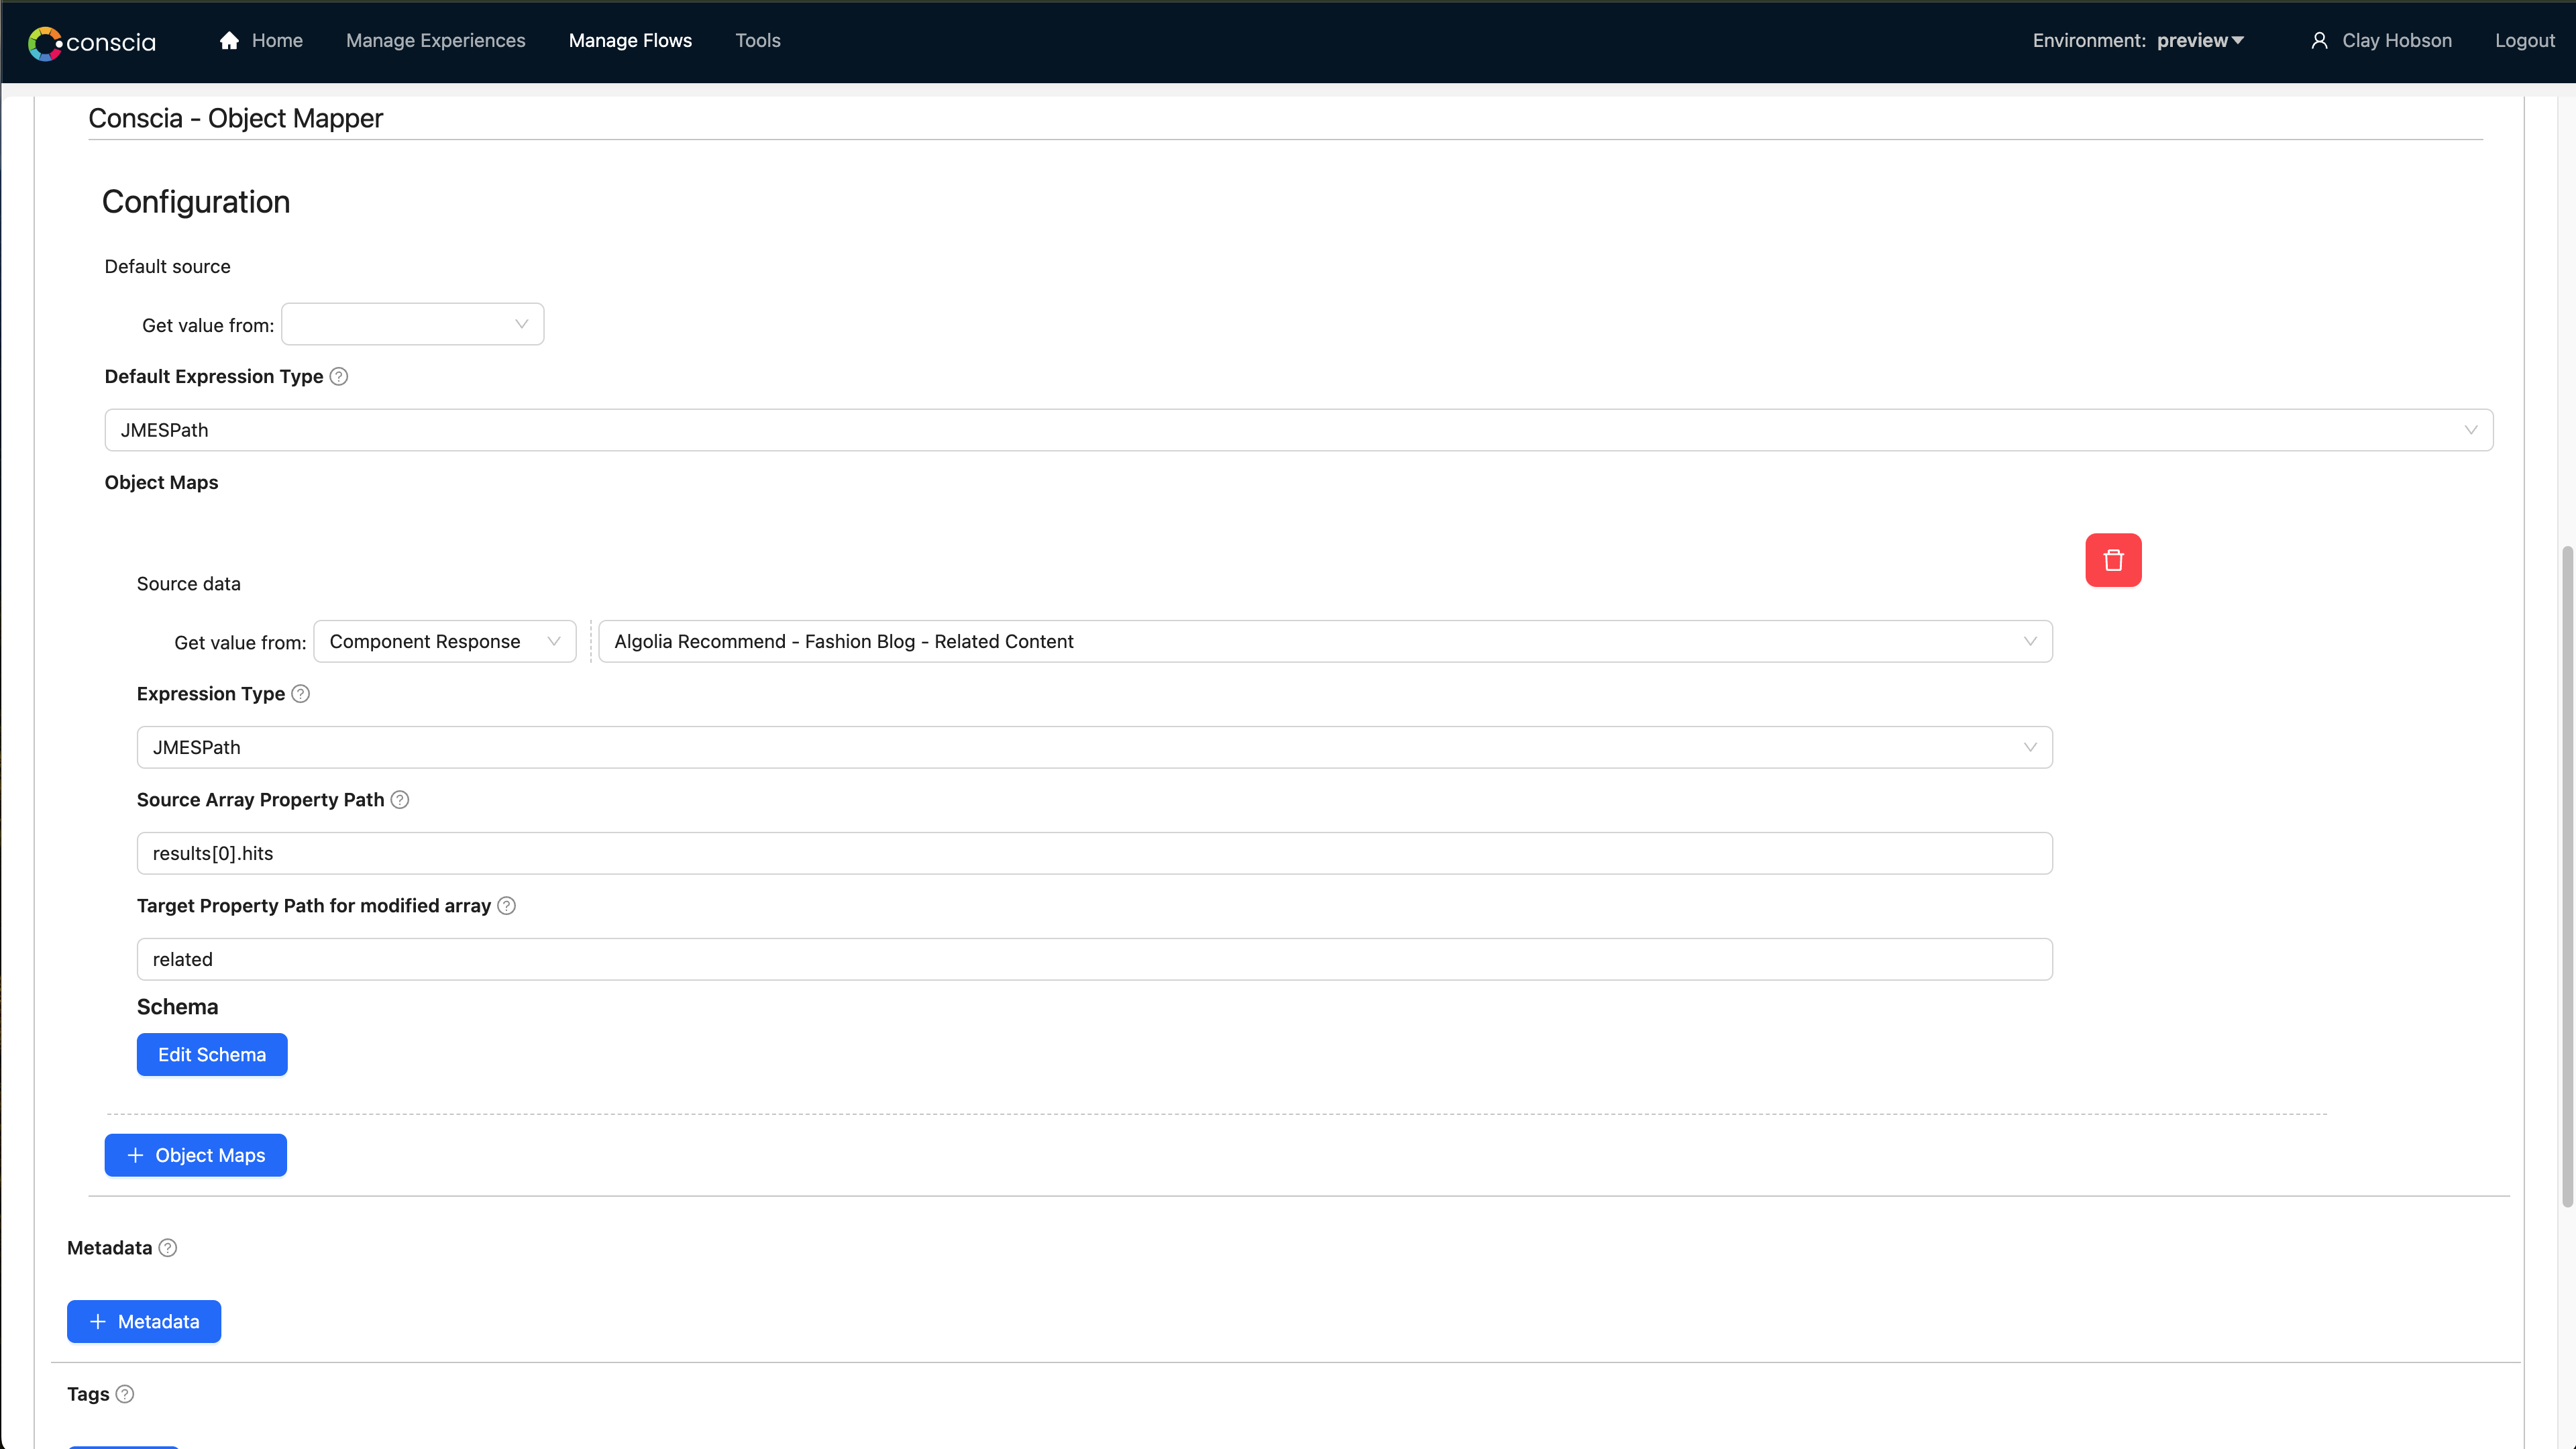Click the page vertical scrollbar
Image resolution: width=2576 pixels, height=1449 pixels.
(2567, 876)
